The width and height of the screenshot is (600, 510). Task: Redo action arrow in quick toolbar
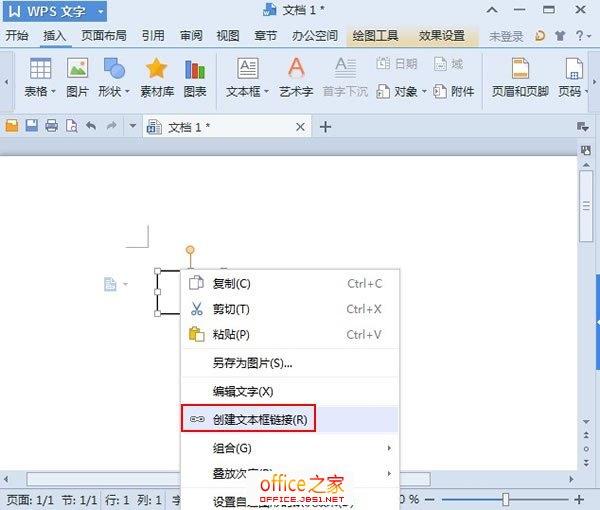111,125
